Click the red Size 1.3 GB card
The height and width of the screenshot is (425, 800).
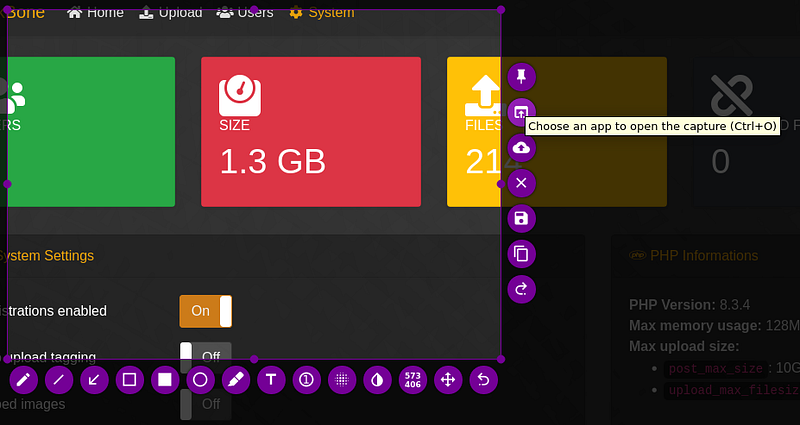click(310, 132)
